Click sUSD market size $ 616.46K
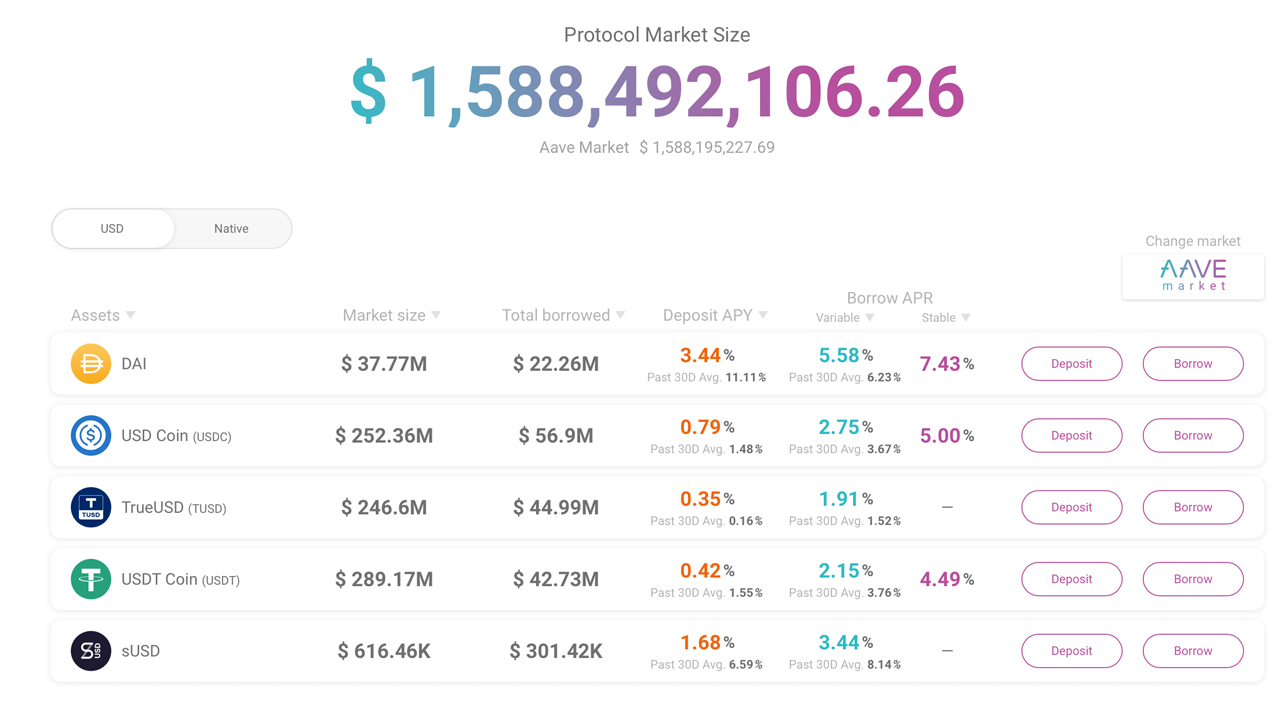The height and width of the screenshot is (720, 1280). coord(384,651)
